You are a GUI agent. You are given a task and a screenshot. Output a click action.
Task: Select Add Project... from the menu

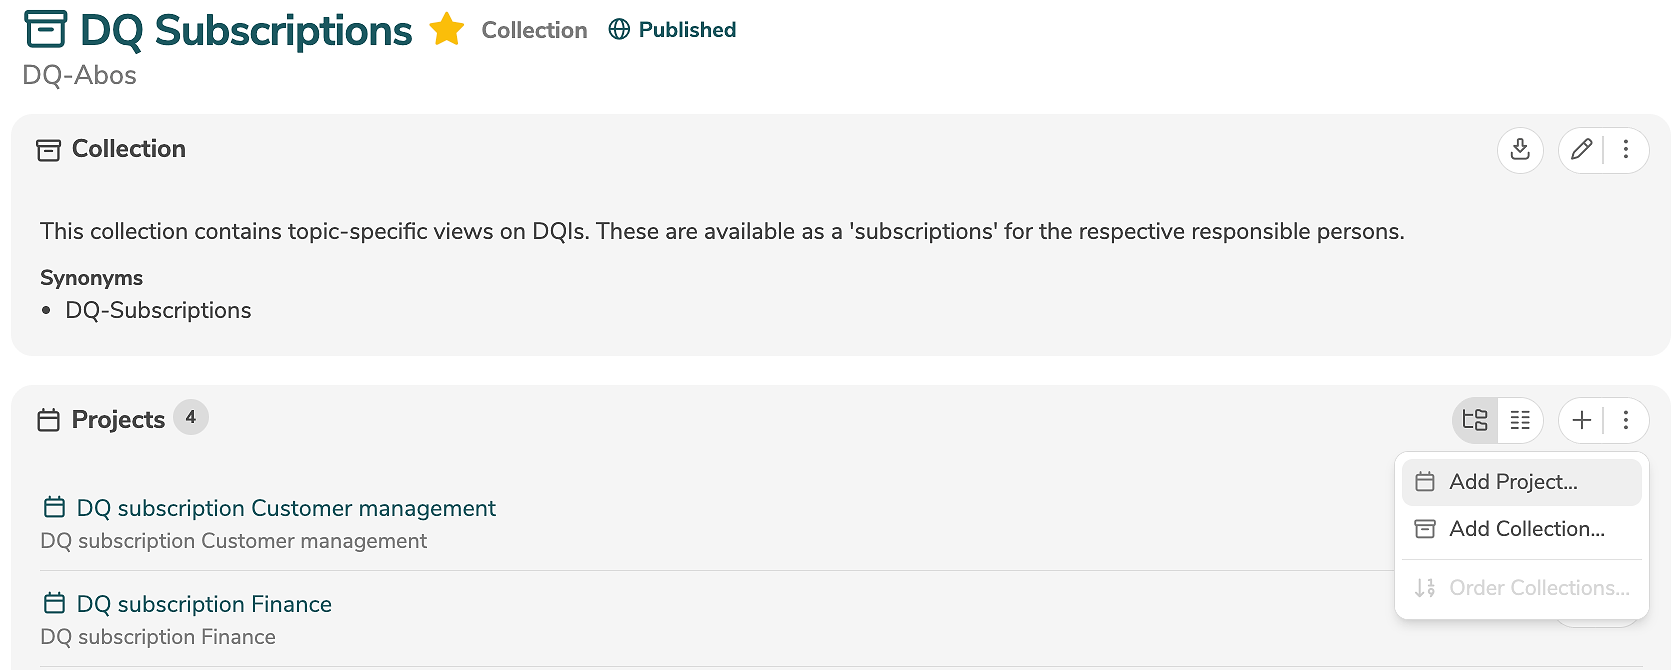pos(1513,482)
